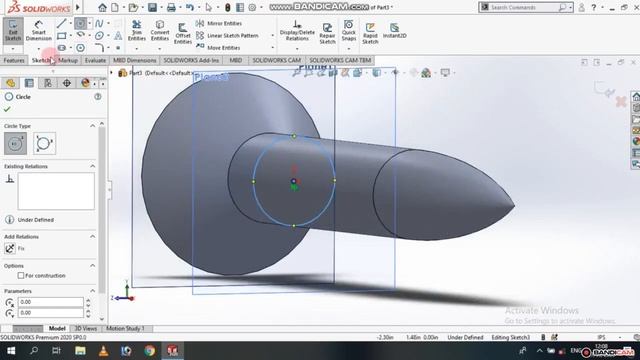Click Trim Entities tool
The height and width of the screenshot is (360, 640).
[x=137, y=31]
